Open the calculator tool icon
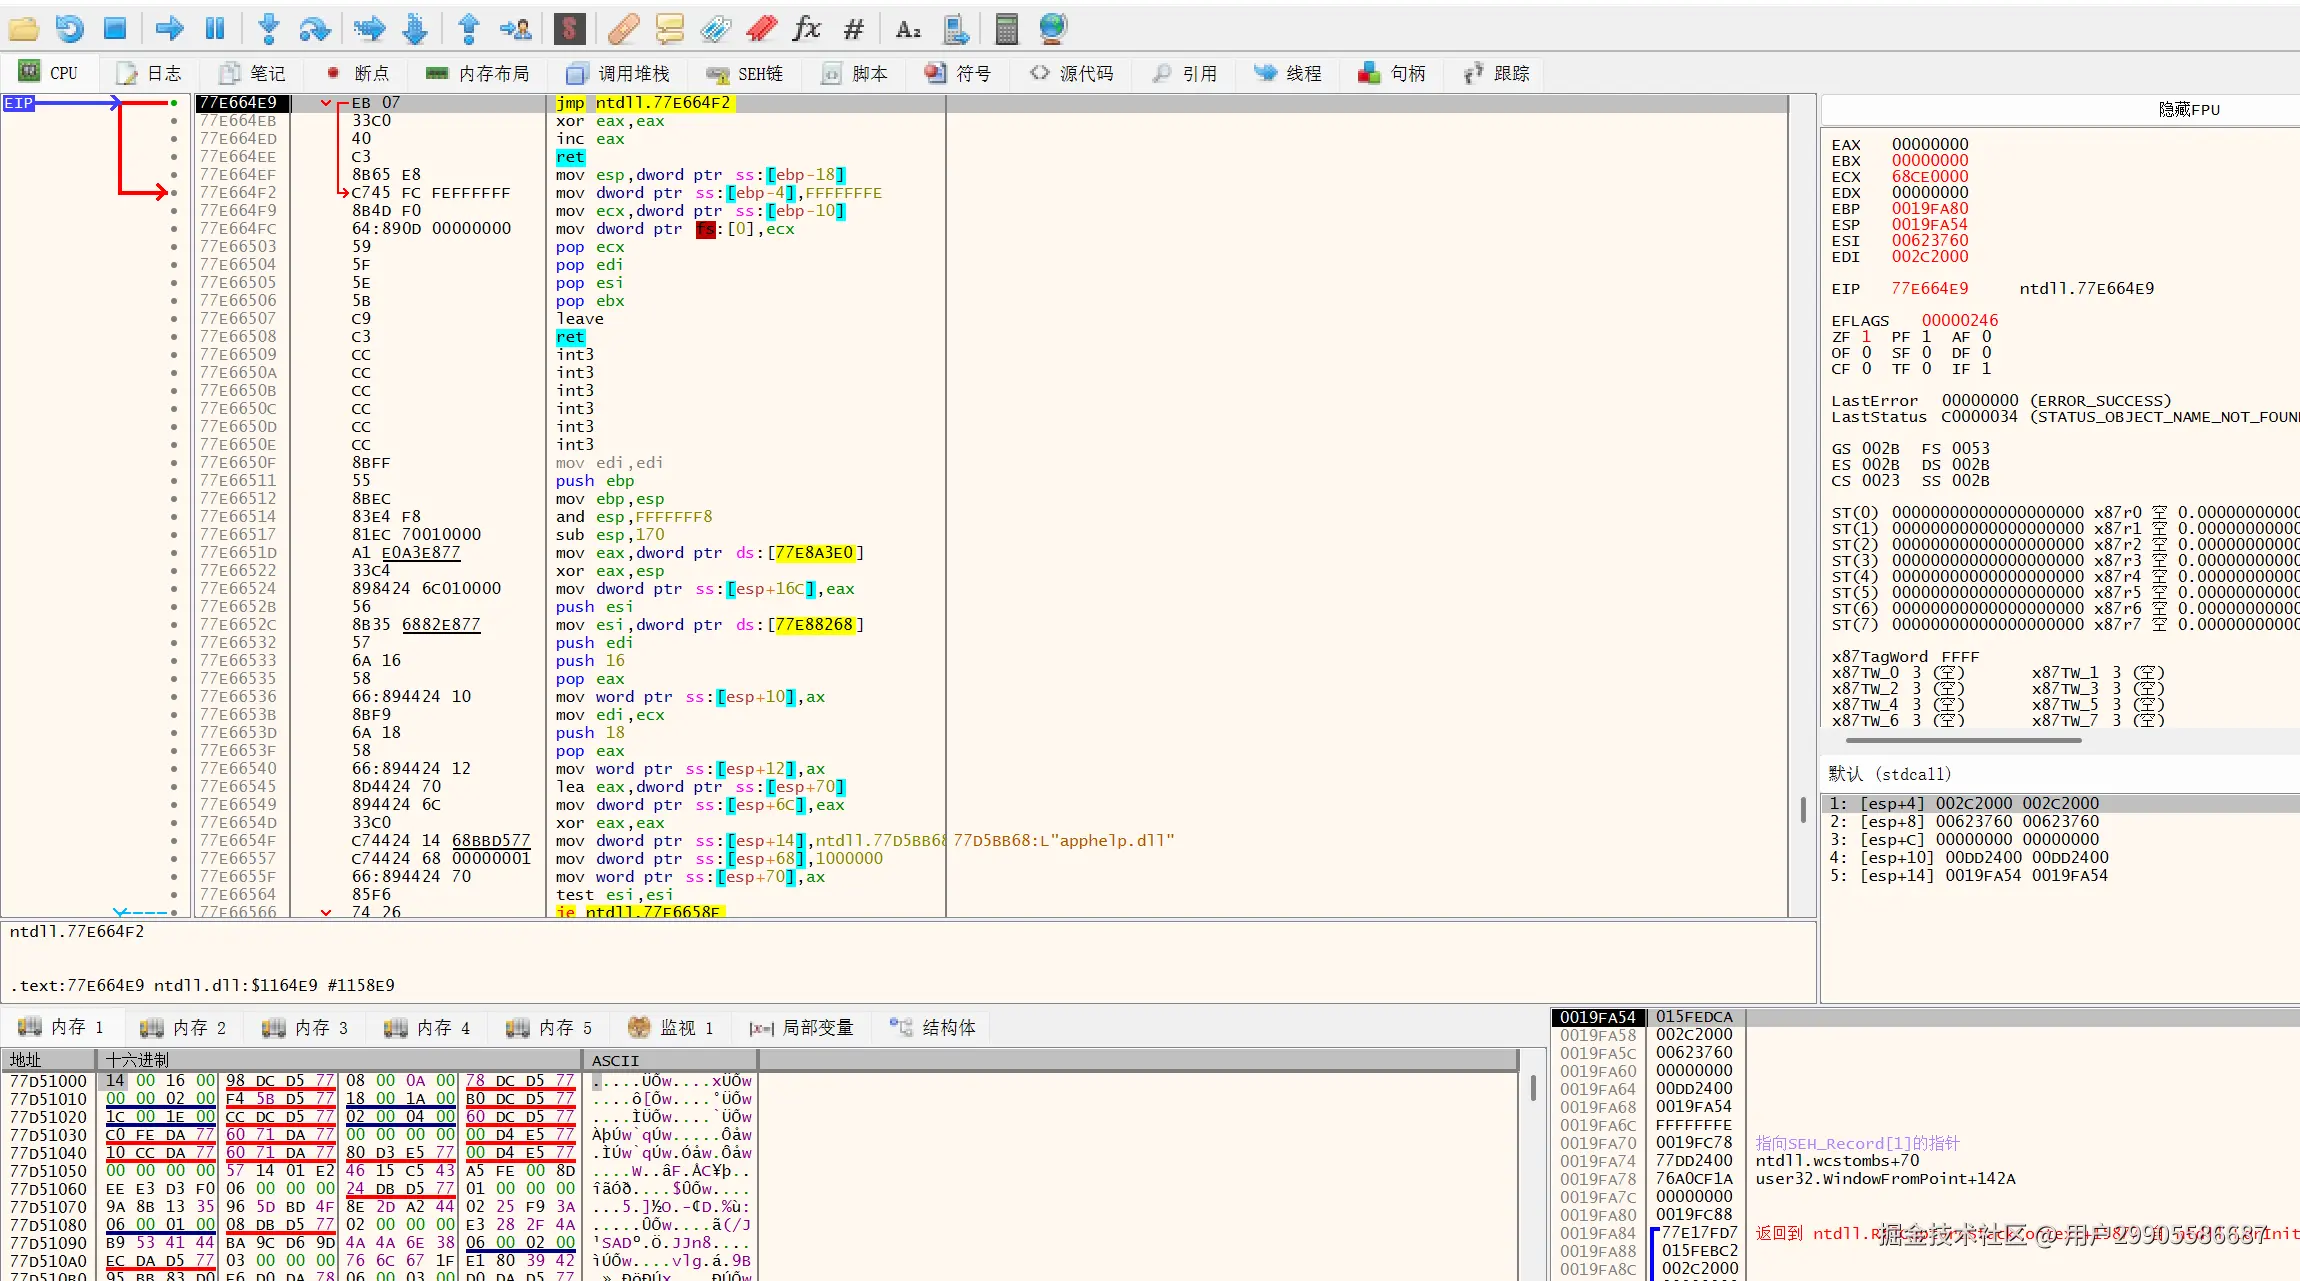2300x1281 pixels. pyautogui.click(x=1006, y=29)
